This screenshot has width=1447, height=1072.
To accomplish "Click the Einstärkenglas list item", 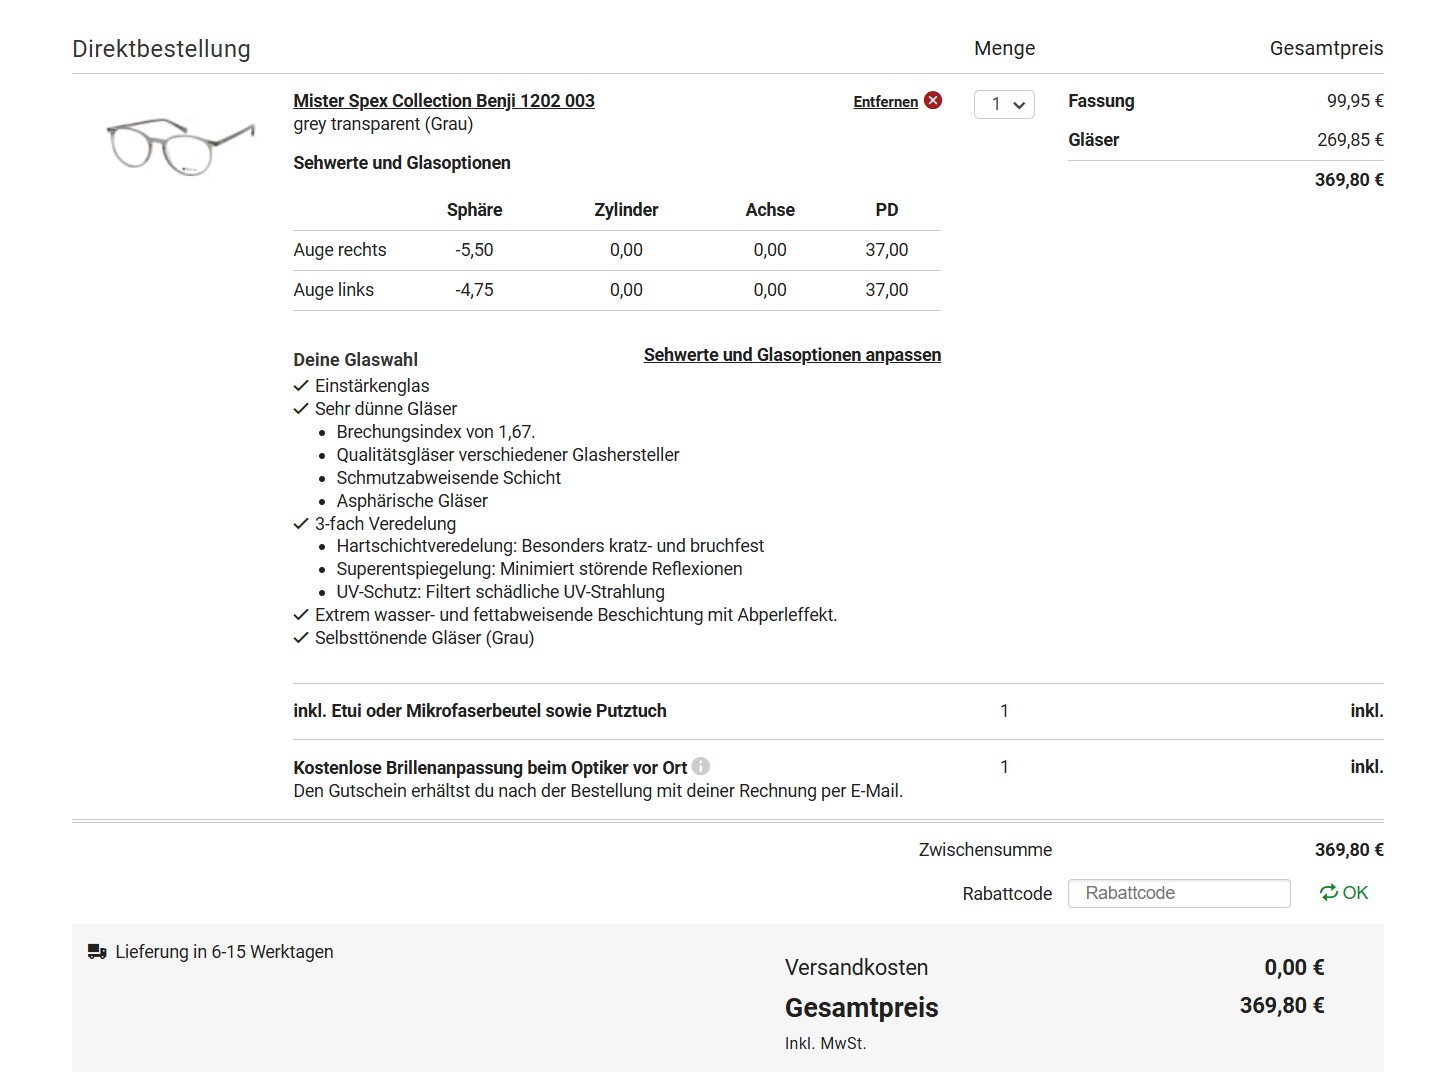I will pyautogui.click(x=372, y=386).
